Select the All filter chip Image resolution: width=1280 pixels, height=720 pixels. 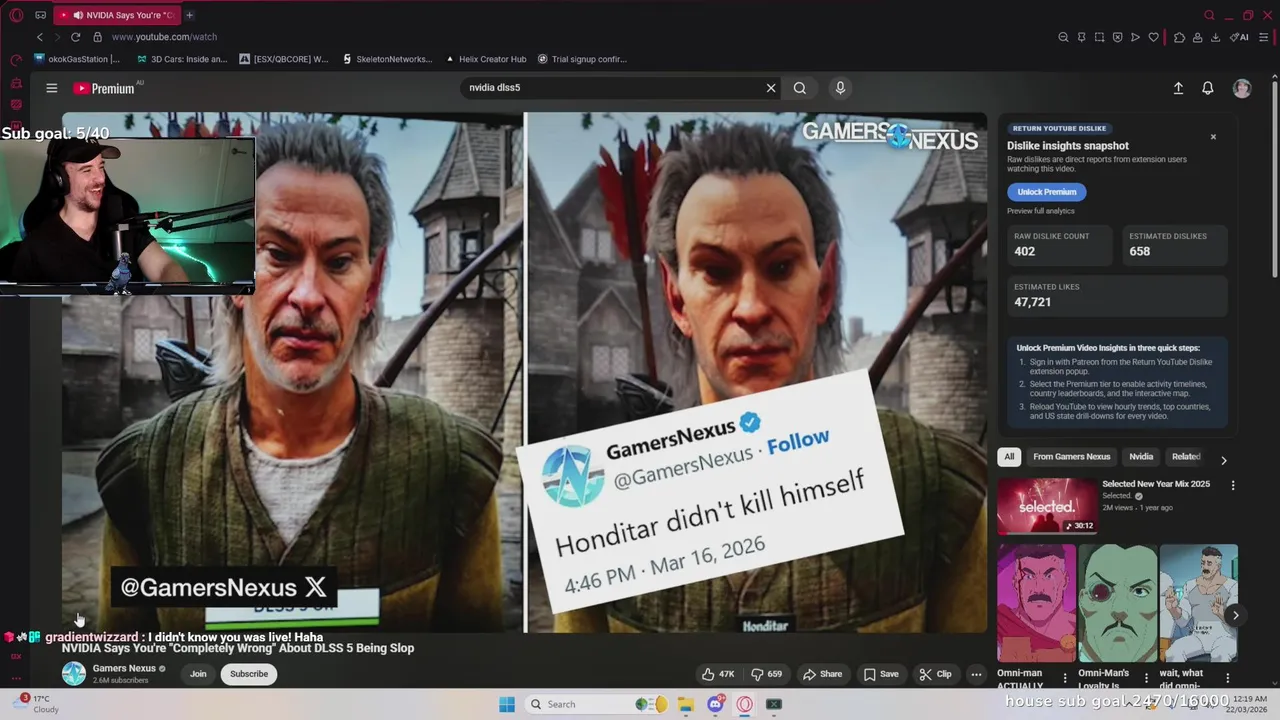pos(1009,457)
